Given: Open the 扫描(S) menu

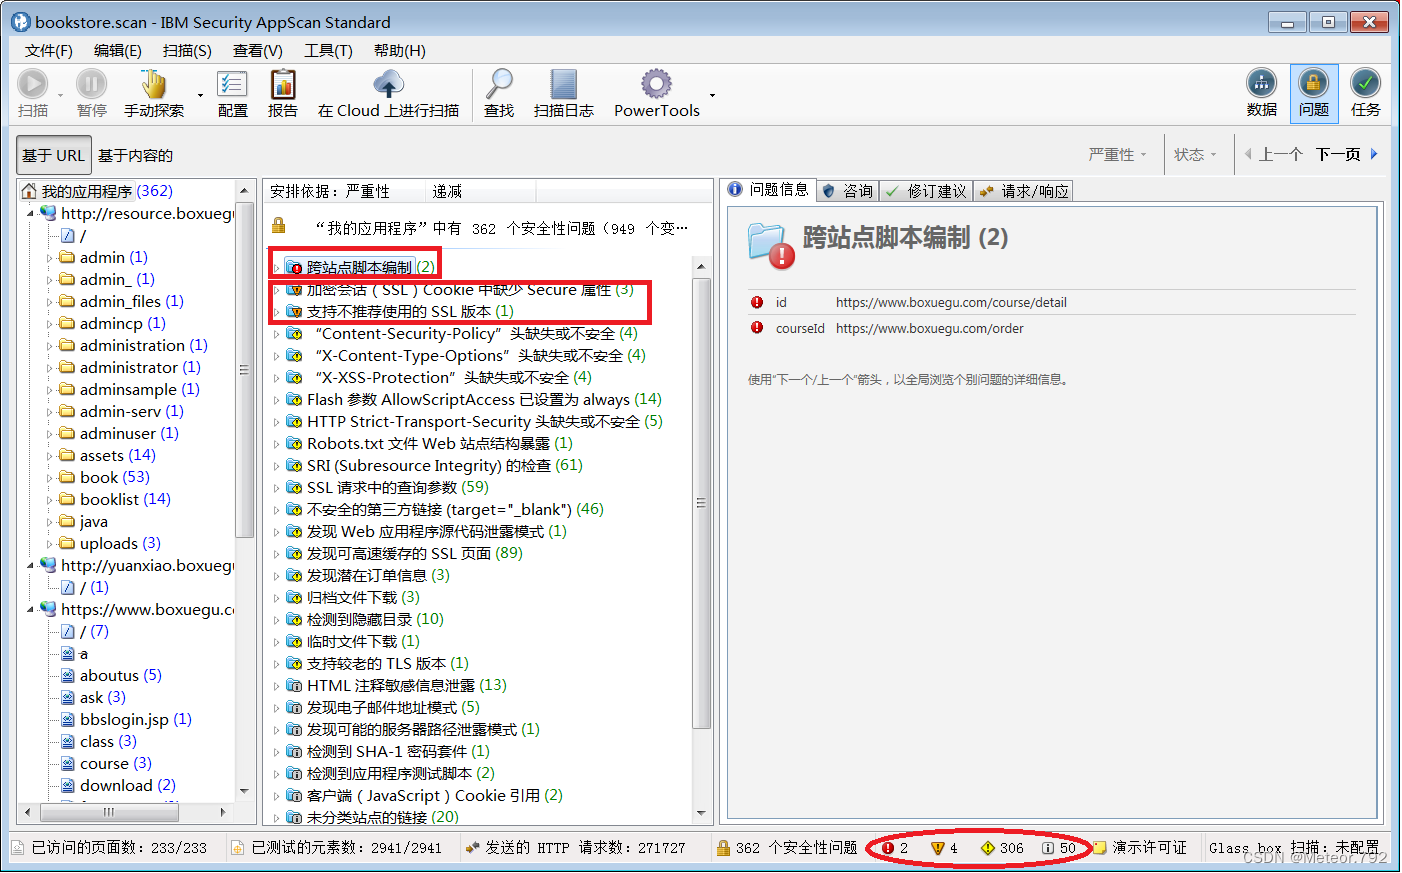Looking at the screenshot, I should (x=187, y=50).
